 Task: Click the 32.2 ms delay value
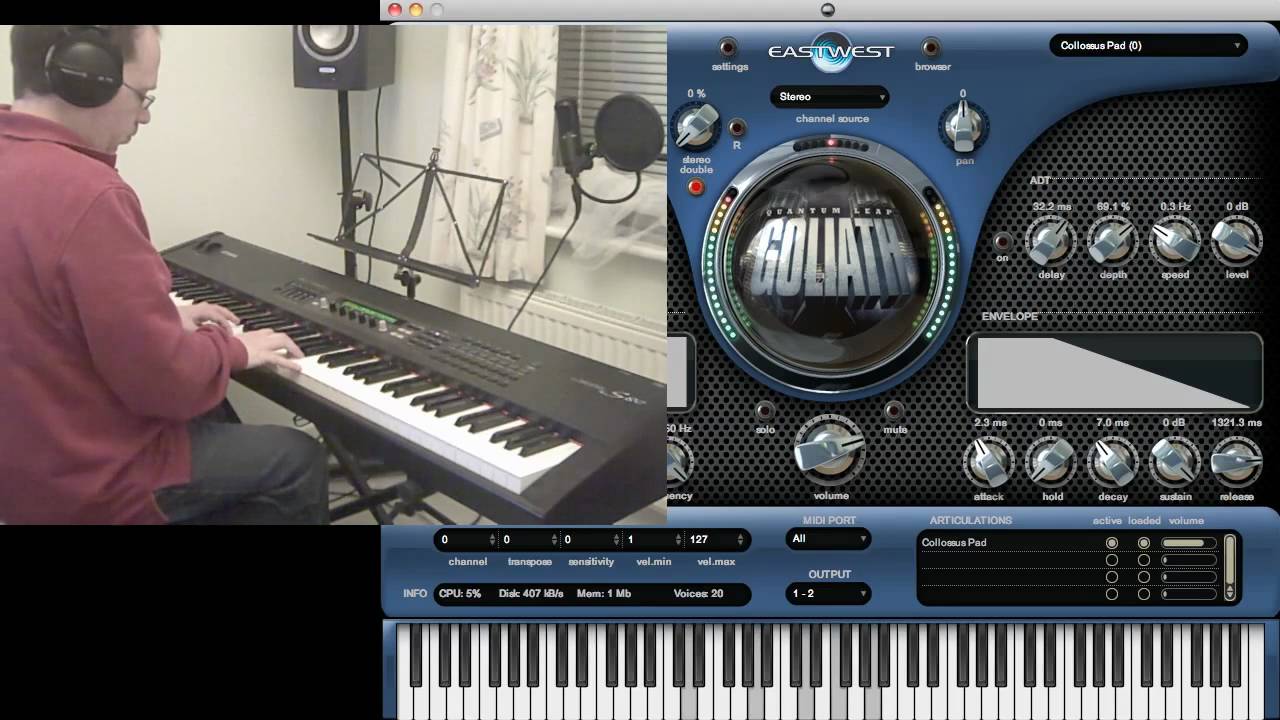point(1051,207)
